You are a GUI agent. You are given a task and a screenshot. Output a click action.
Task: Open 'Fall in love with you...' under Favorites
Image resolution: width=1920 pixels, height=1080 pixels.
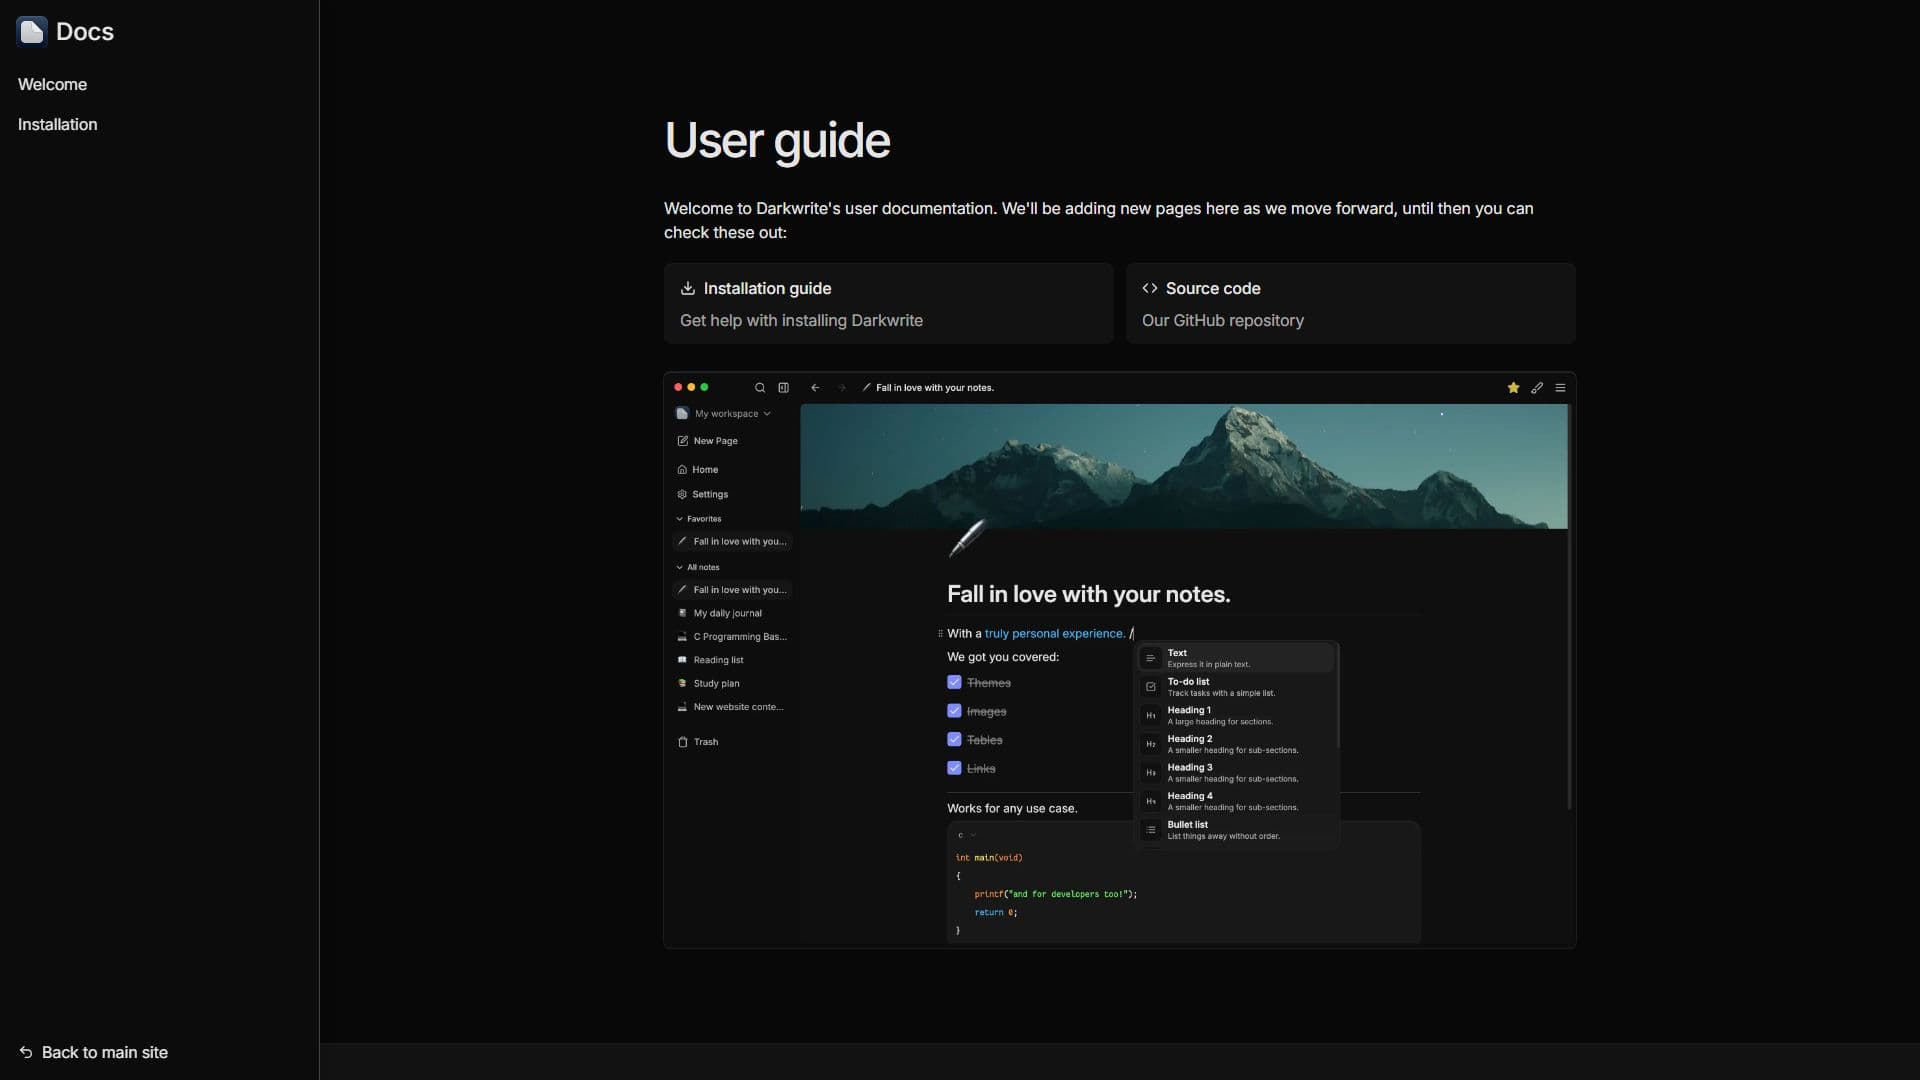click(732, 542)
